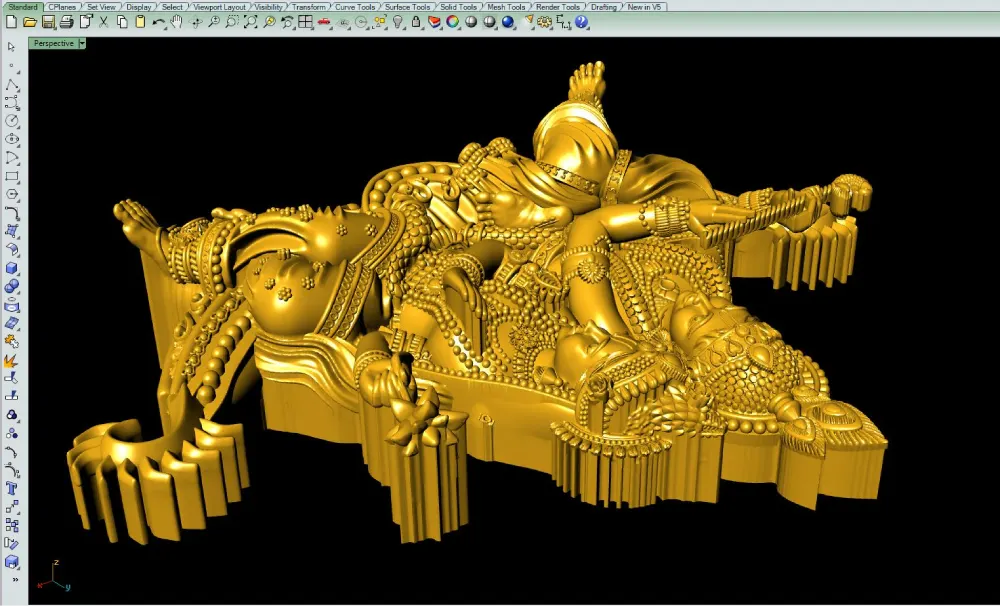Switch to the CPlanes tab

pos(62,7)
